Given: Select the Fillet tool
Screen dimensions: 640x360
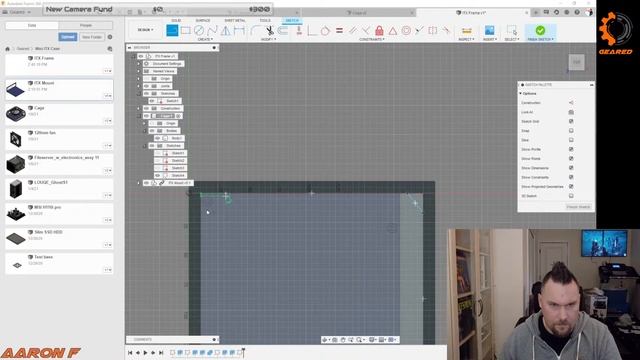Looking at the screenshot, I should click(x=255, y=30).
